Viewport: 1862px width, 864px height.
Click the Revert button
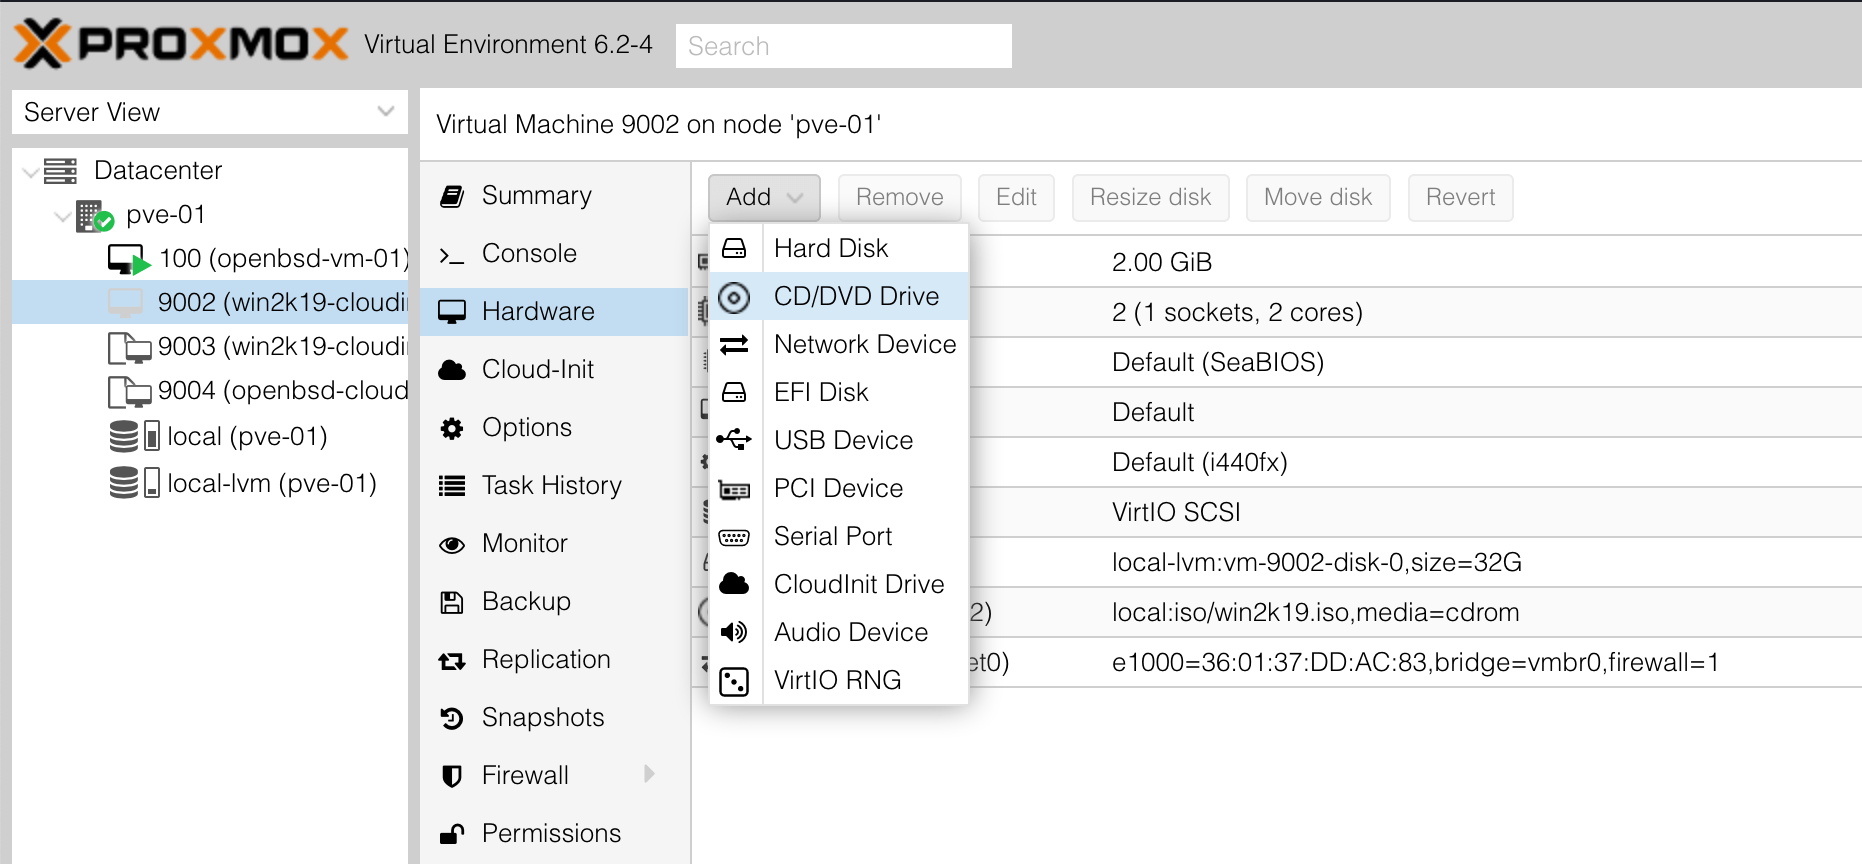click(1460, 197)
